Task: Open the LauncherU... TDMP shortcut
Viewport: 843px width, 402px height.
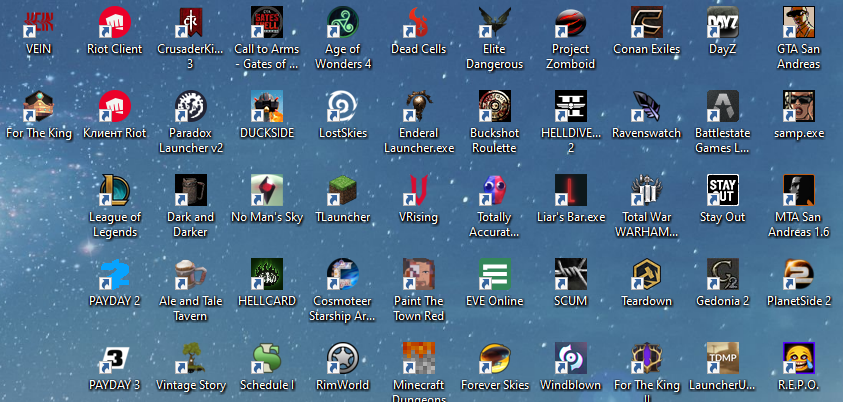Action: (723, 358)
